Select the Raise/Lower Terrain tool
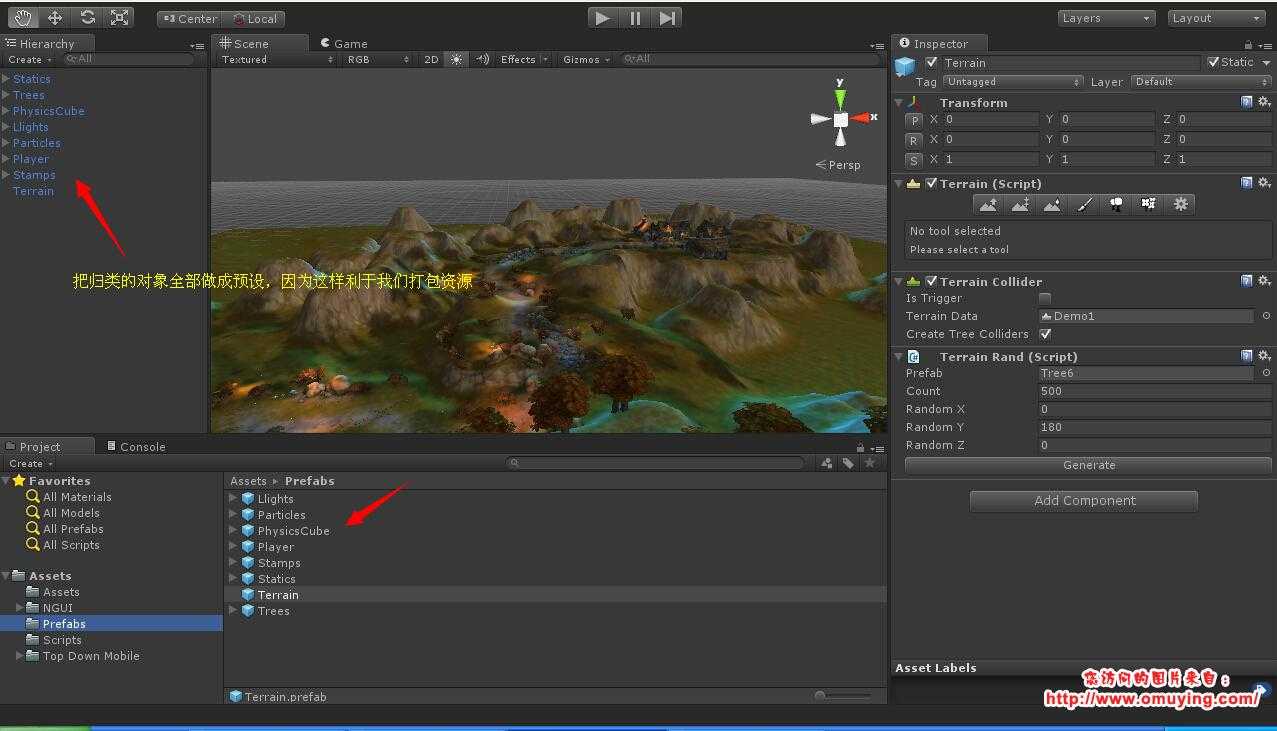Screen dimensions: 1277x731 click(x=988, y=204)
